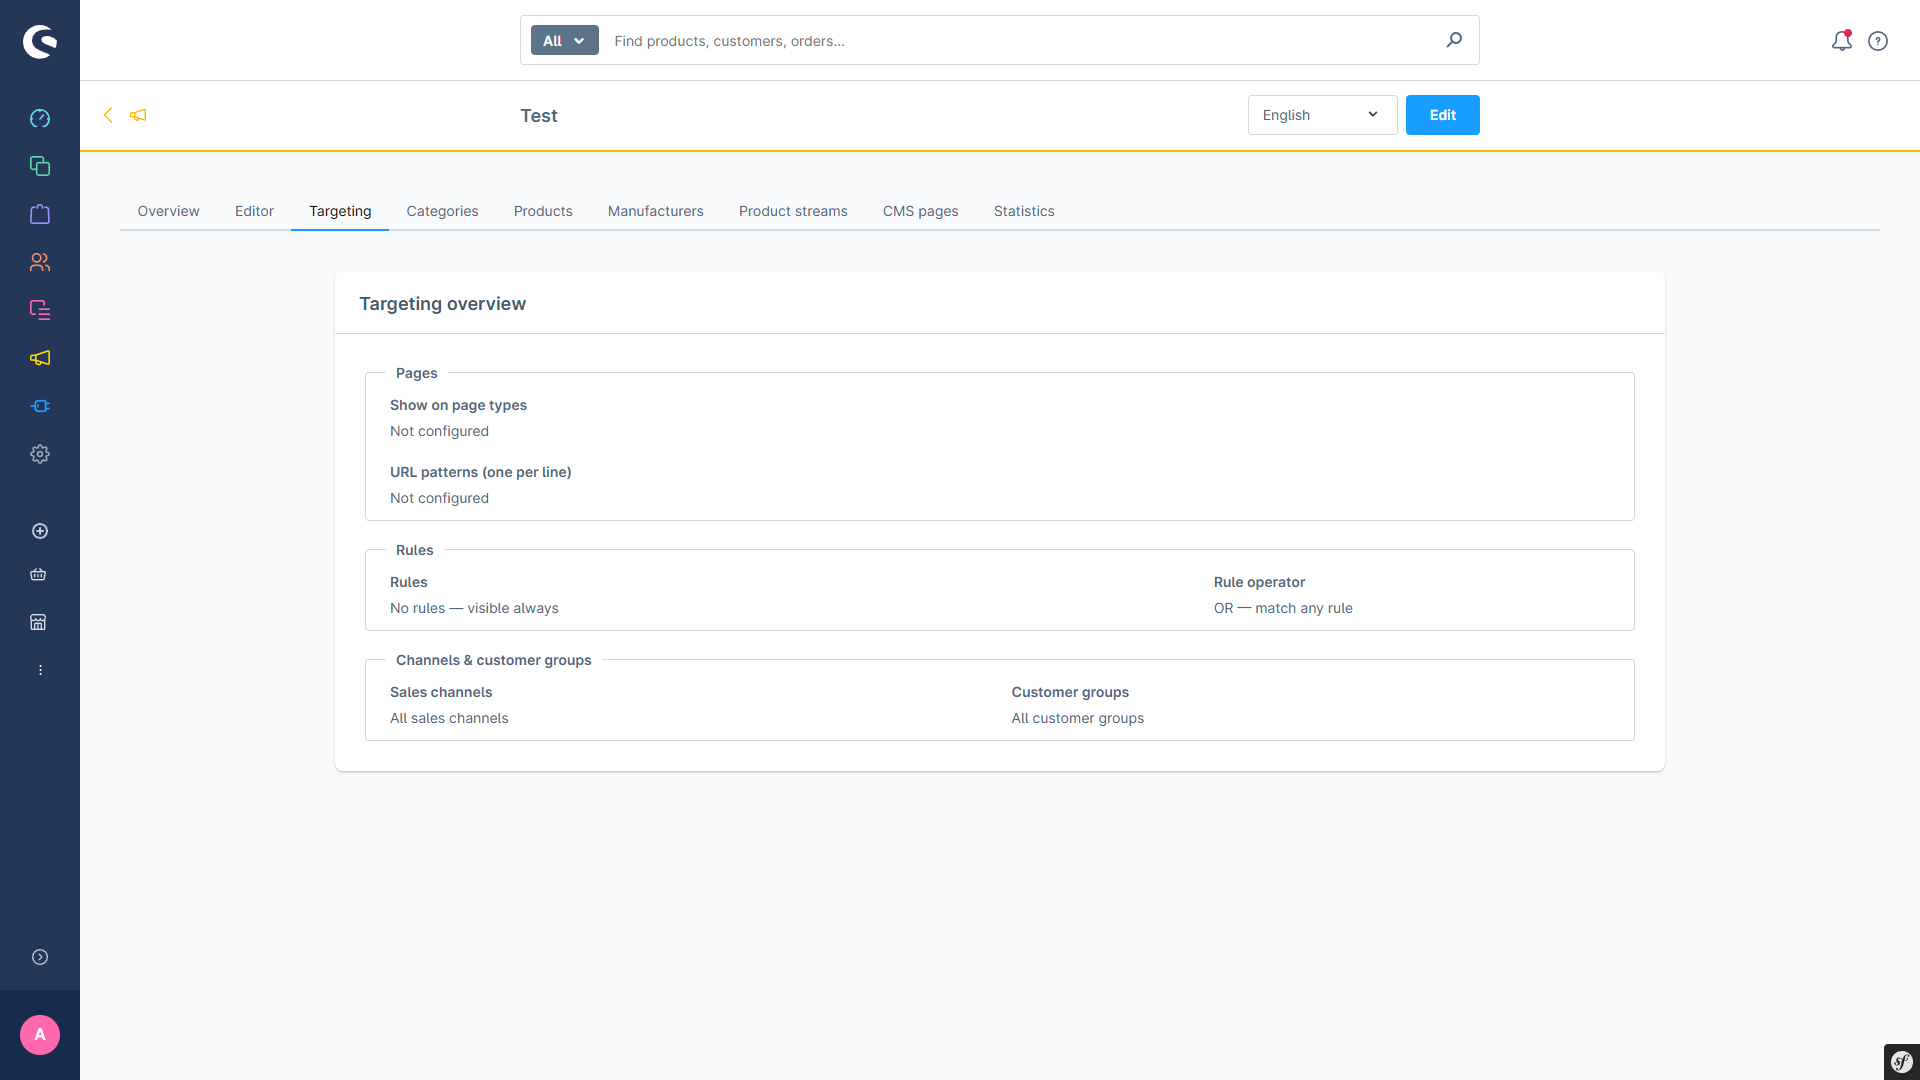This screenshot has width=1920, height=1080.
Task: Switch to the Categories tab
Action: pos(442,211)
